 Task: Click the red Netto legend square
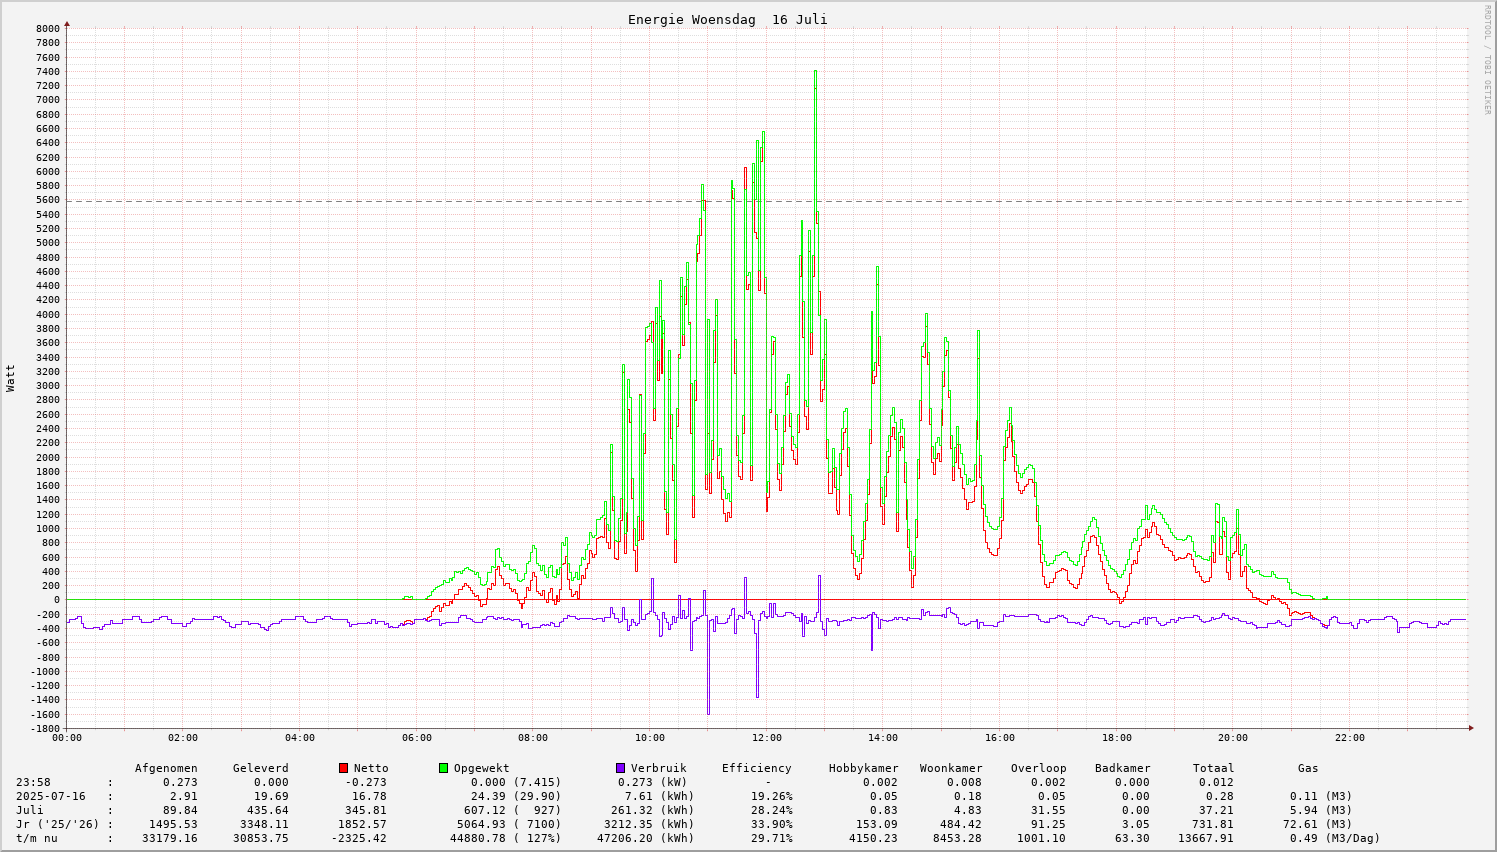click(x=343, y=768)
